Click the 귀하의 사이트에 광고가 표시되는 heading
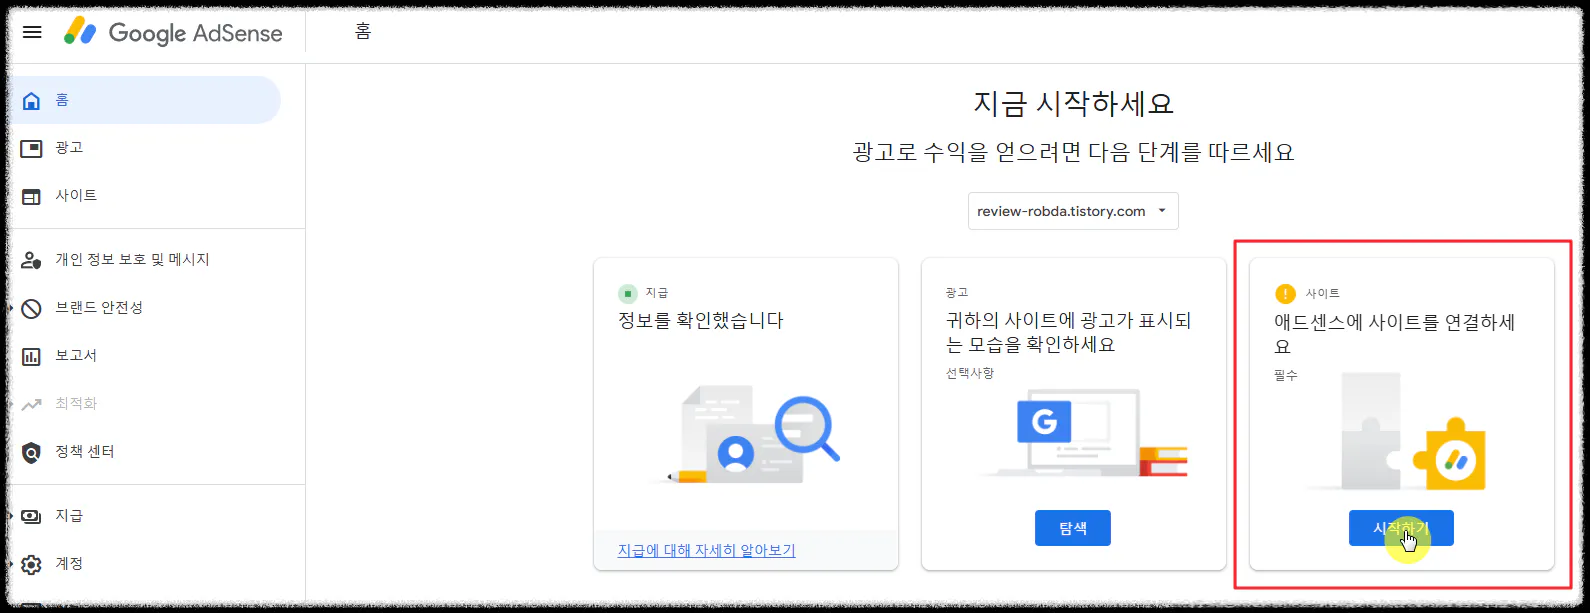The image size is (1590, 613). [1068, 332]
